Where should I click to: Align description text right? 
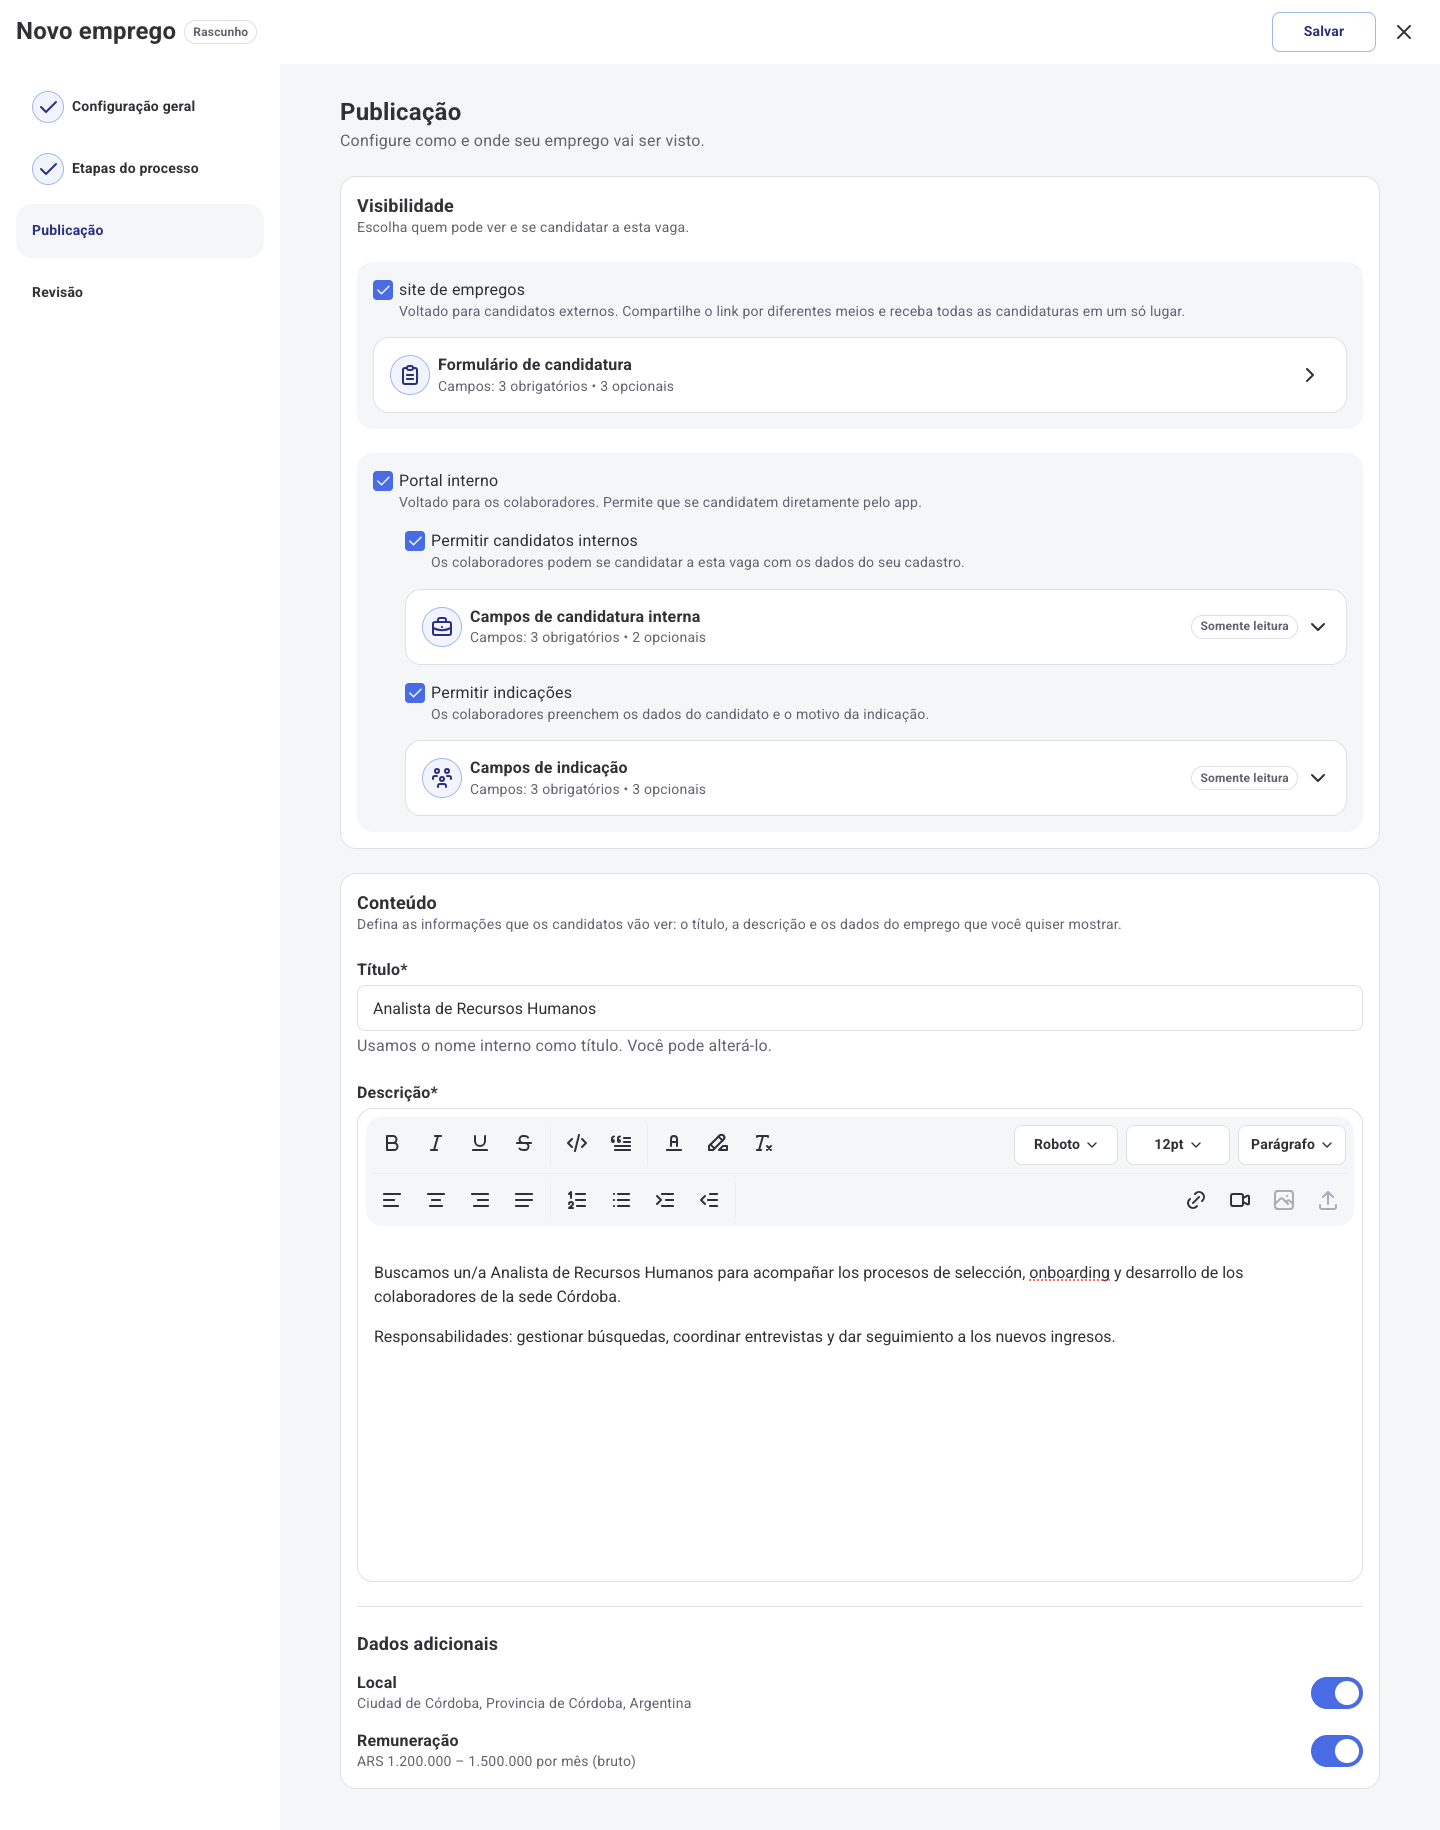click(x=480, y=1200)
